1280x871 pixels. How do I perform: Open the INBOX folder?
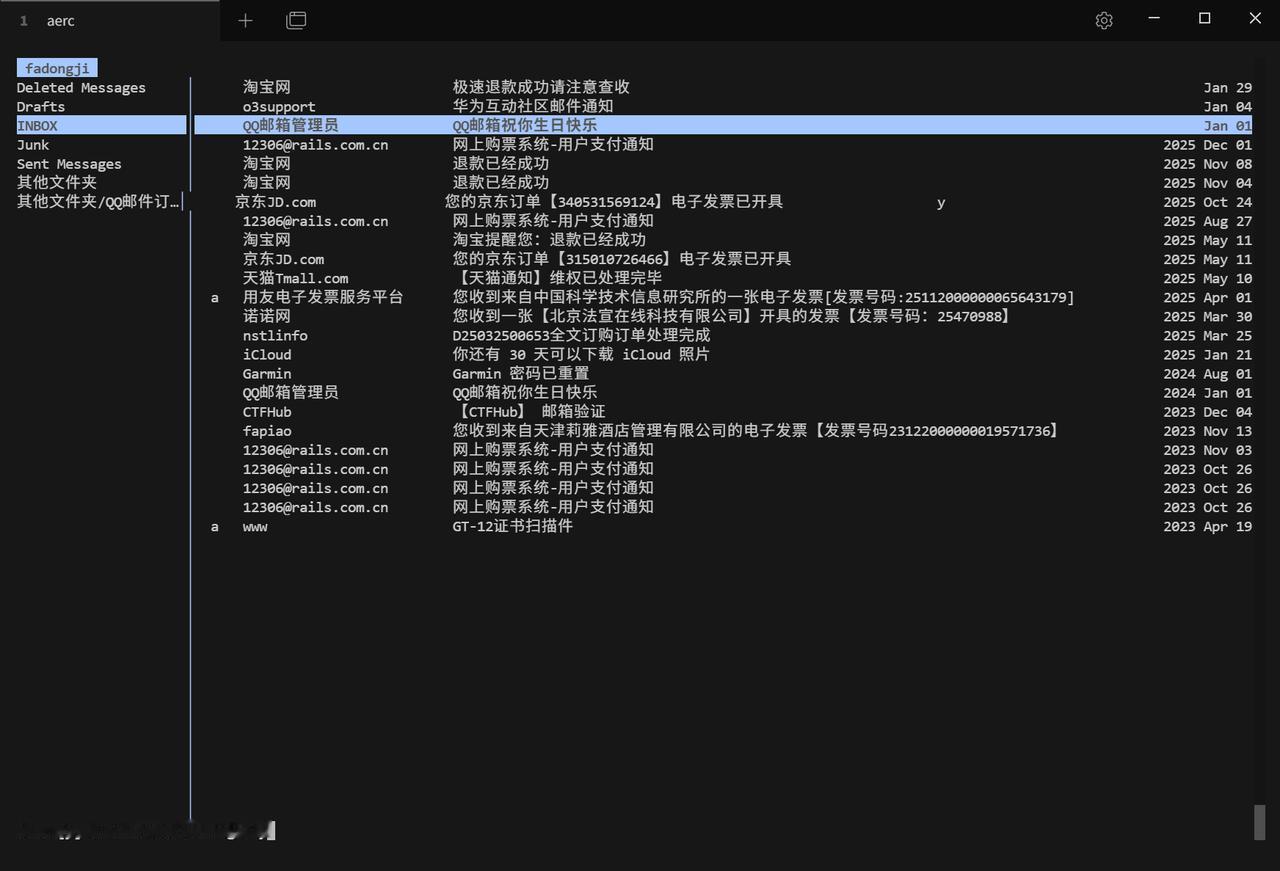pos(38,125)
